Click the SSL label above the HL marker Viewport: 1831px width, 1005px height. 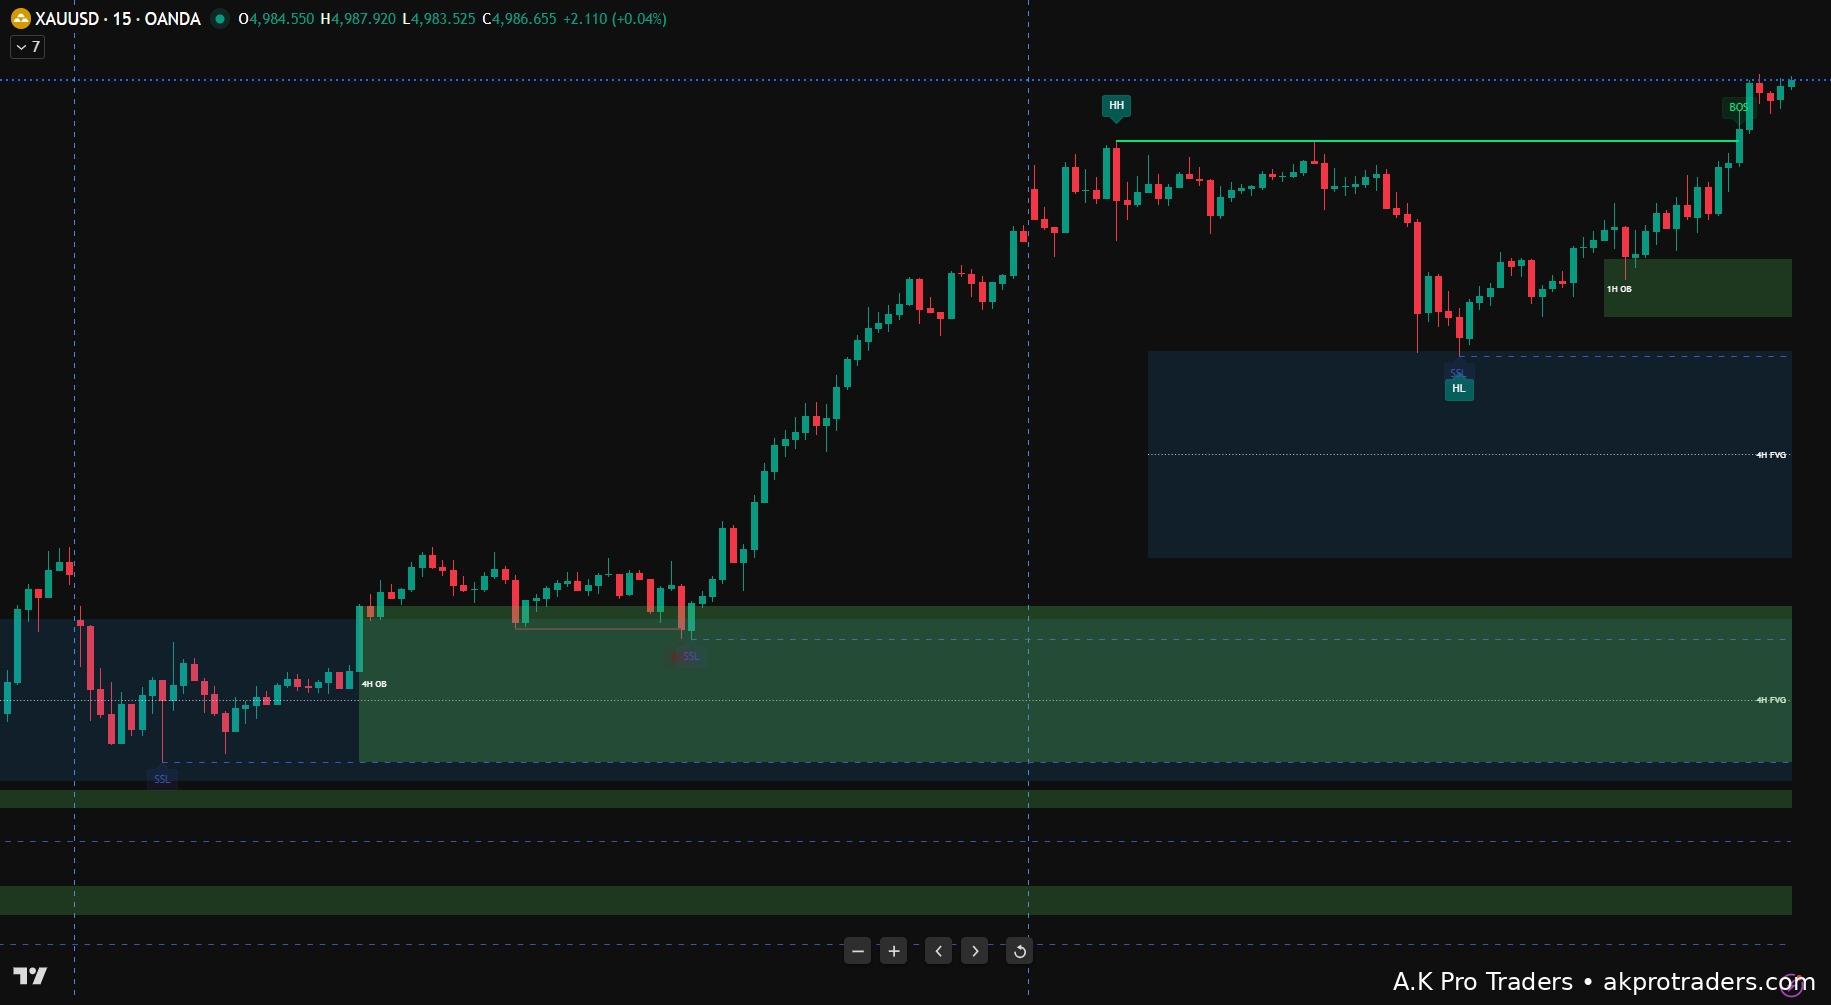point(1458,372)
